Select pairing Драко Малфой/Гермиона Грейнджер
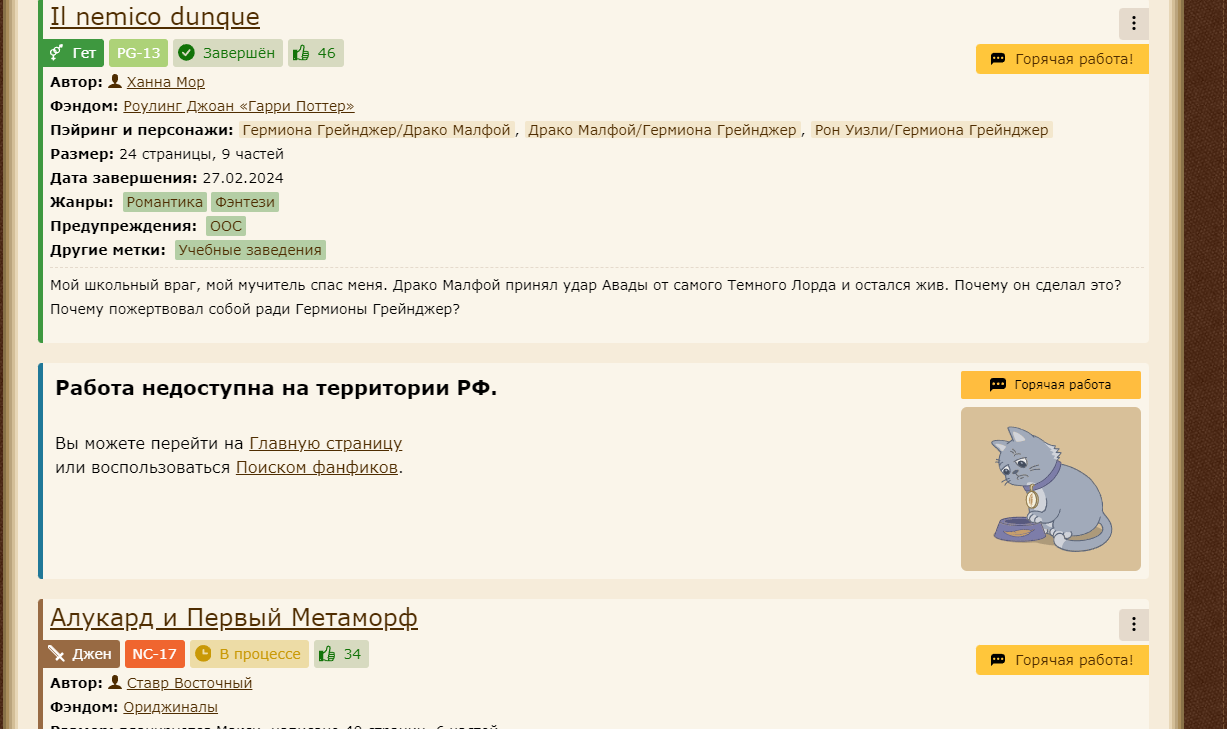The image size is (1227, 729). (663, 130)
